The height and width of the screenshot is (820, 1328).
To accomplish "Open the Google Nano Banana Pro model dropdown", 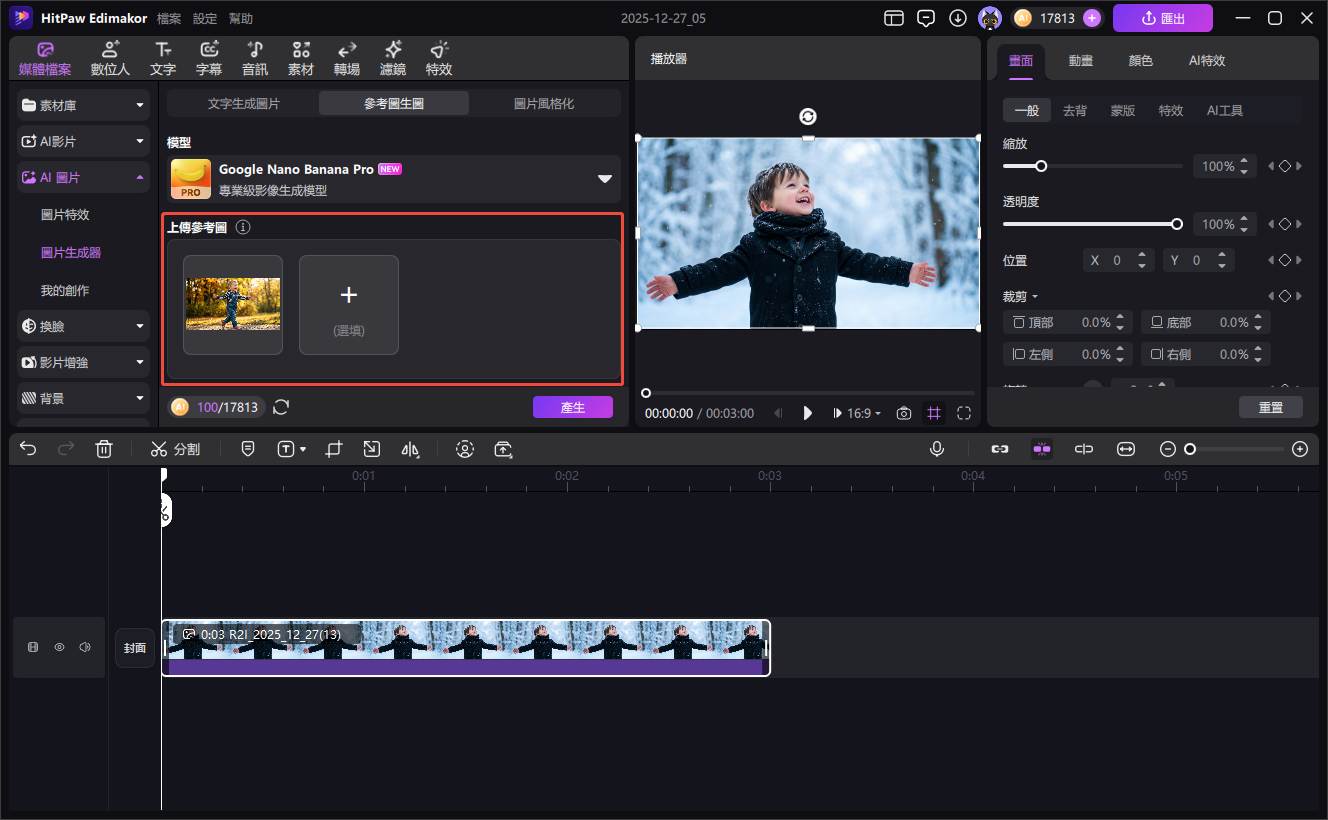I will tap(604, 179).
